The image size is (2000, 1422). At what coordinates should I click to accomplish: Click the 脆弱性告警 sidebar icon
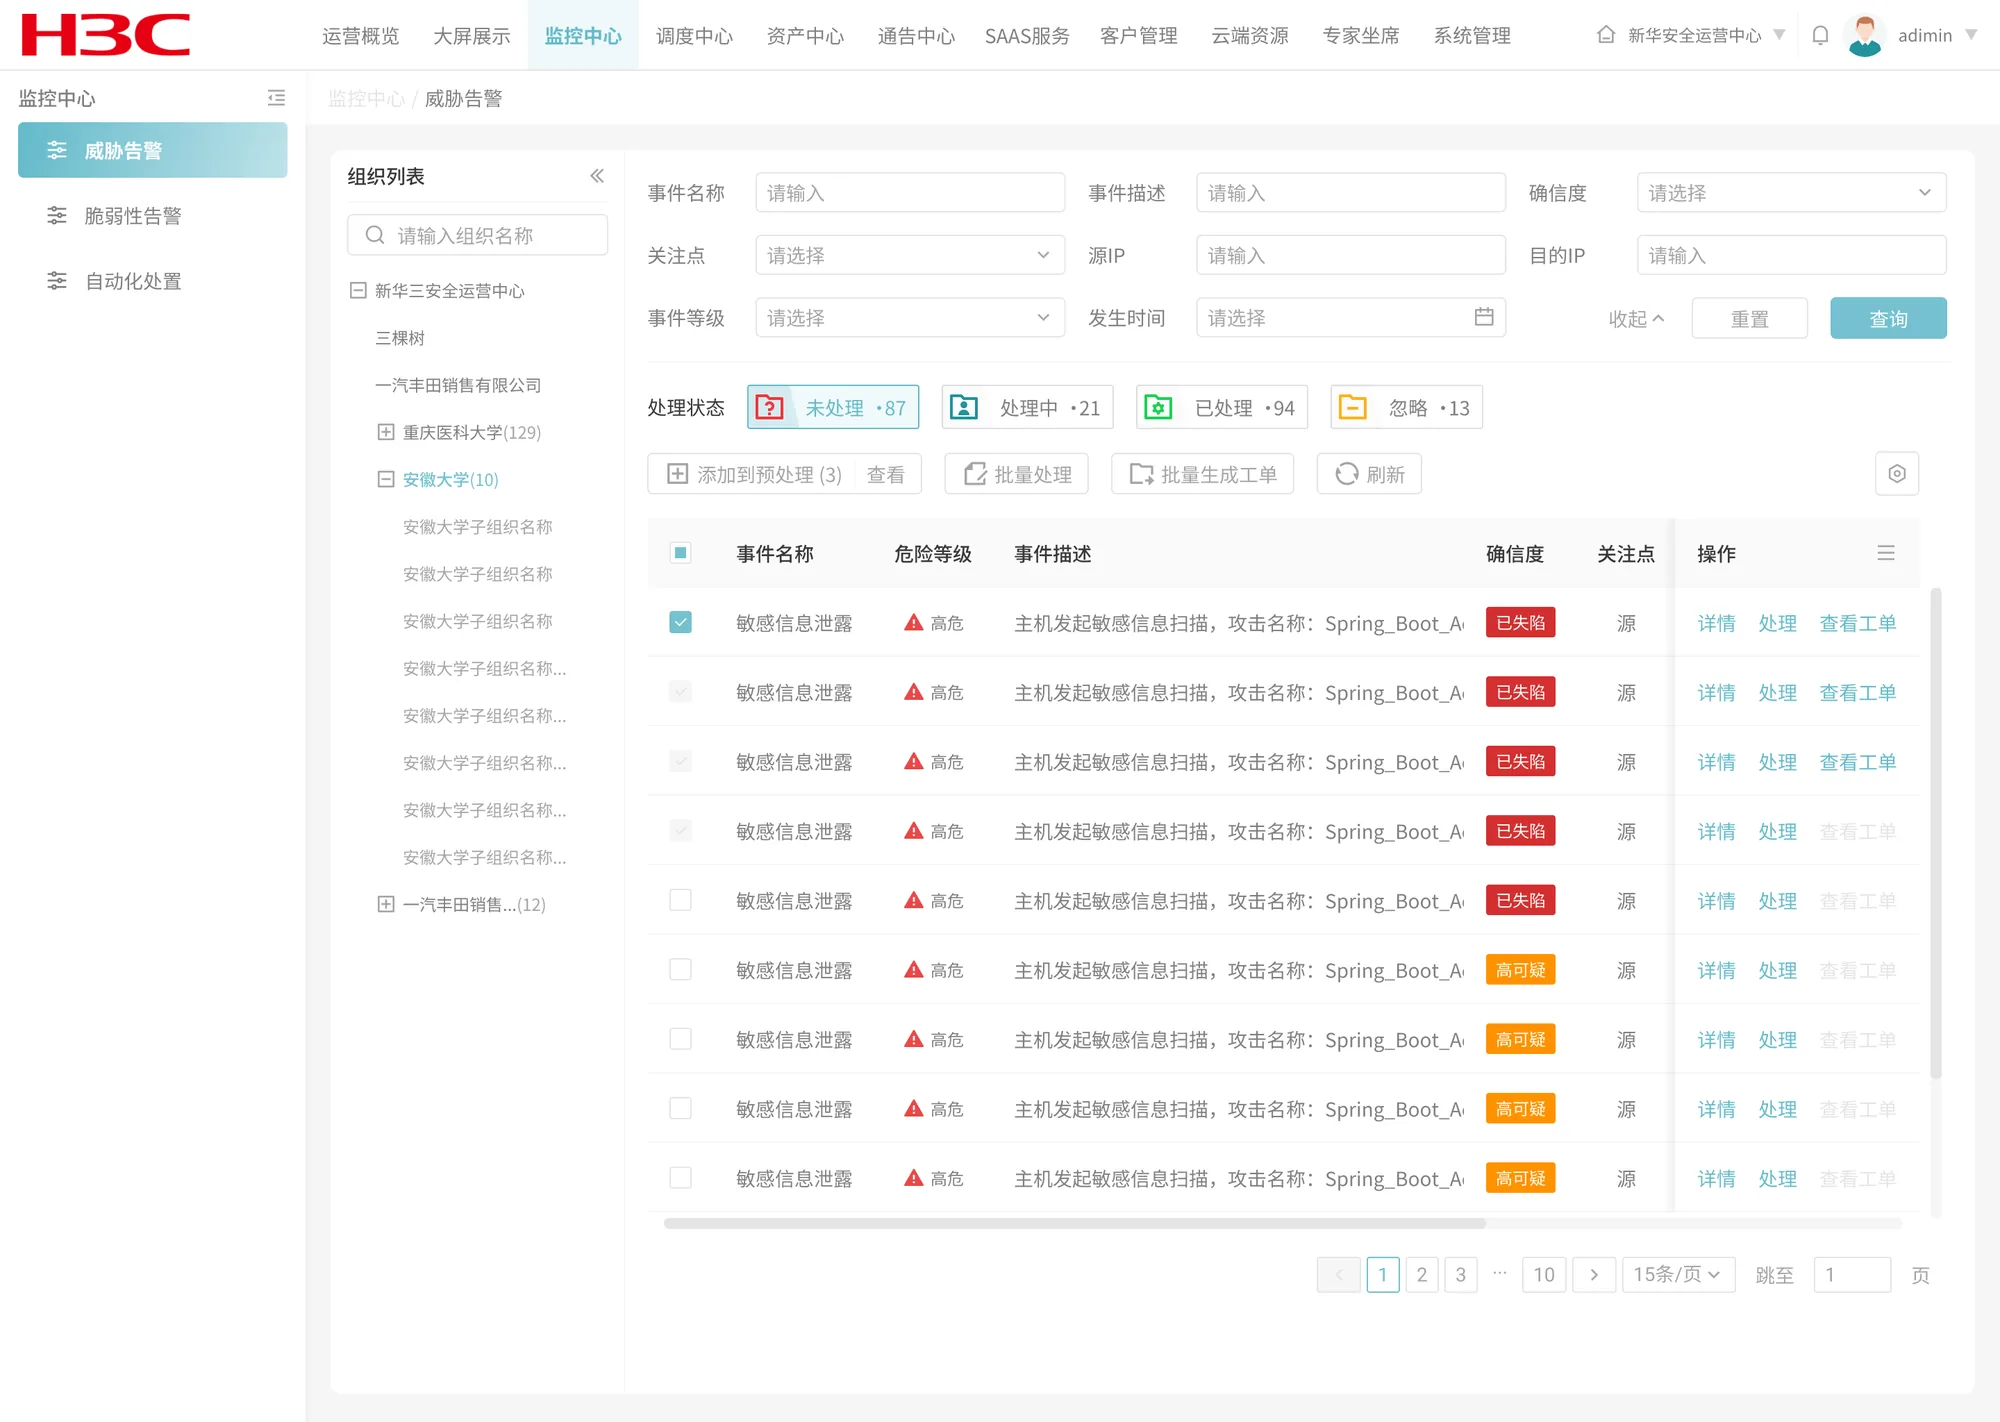tap(57, 215)
